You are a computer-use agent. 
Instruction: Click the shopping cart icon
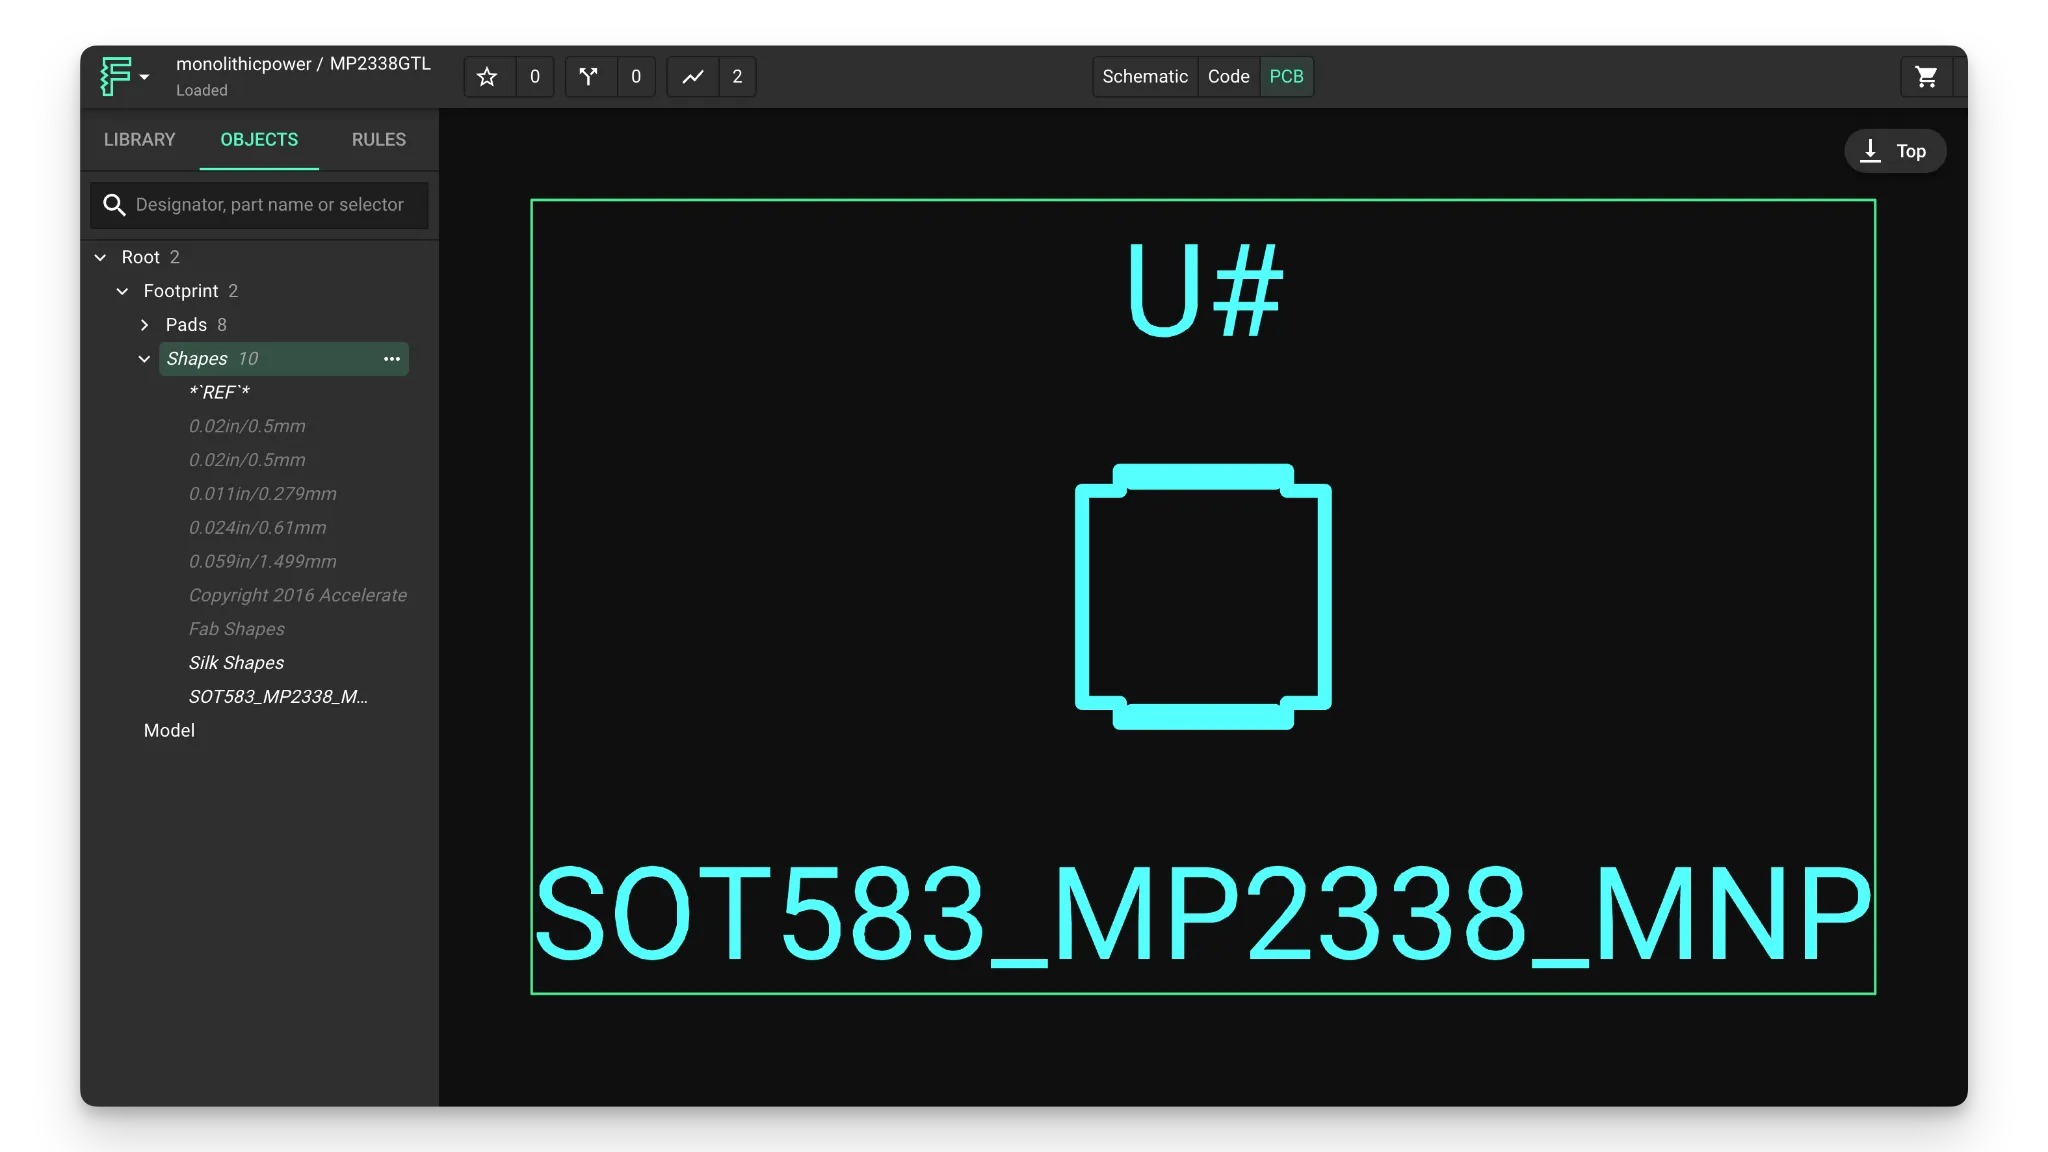point(1925,76)
